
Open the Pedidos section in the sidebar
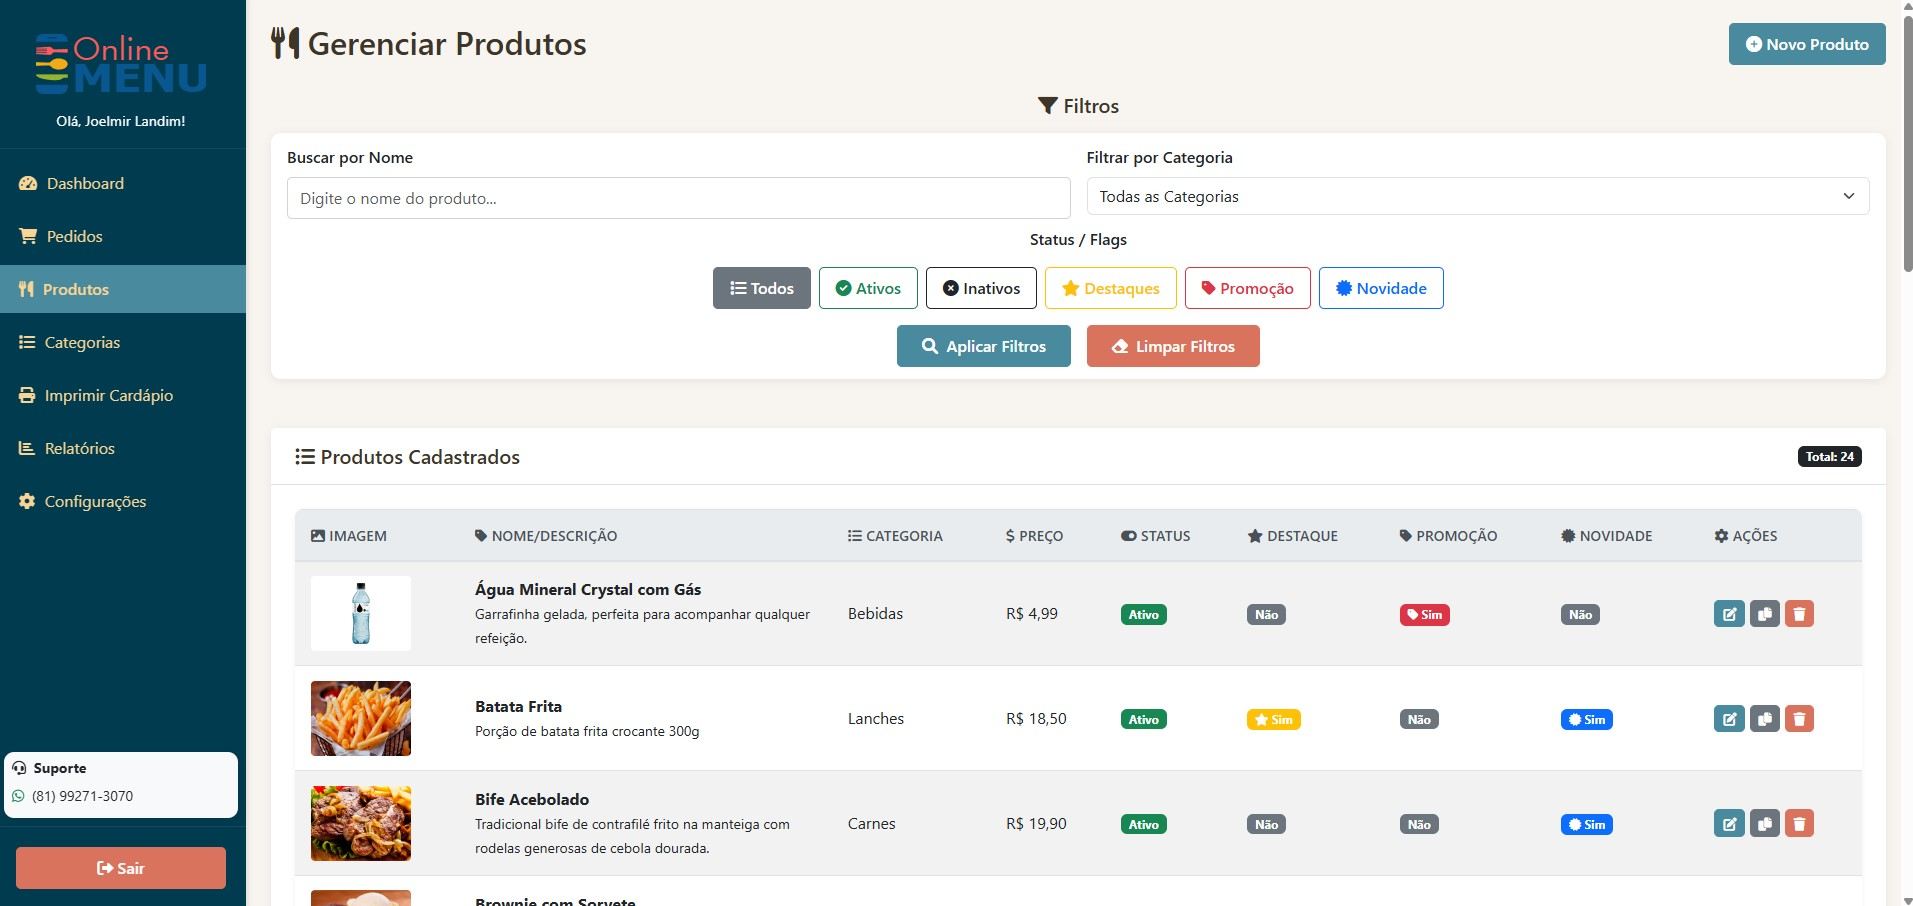(x=74, y=236)
